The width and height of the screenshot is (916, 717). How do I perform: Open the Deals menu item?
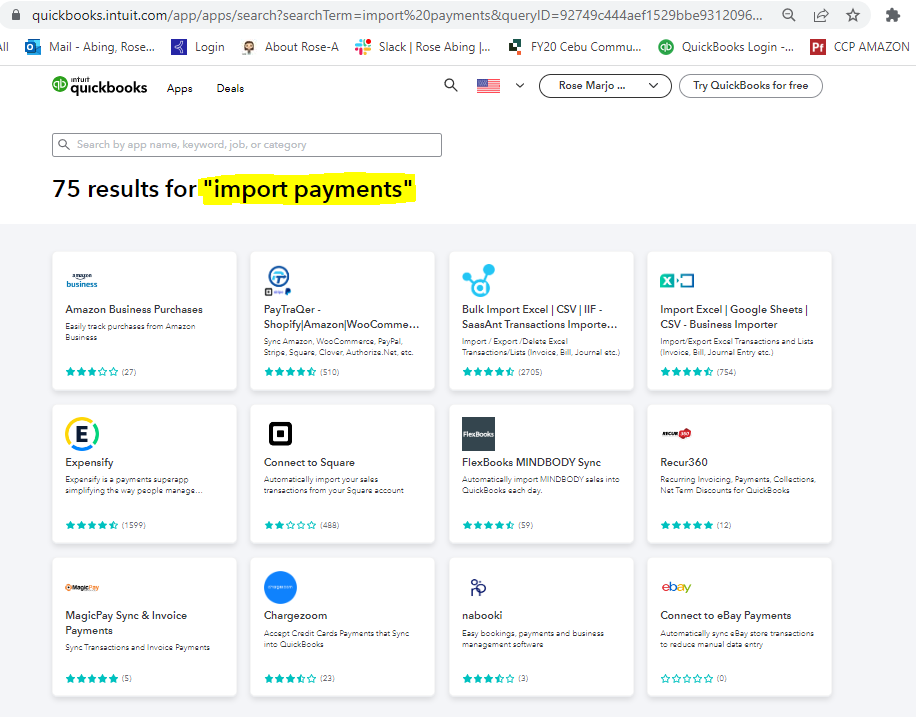pos(230,89)
